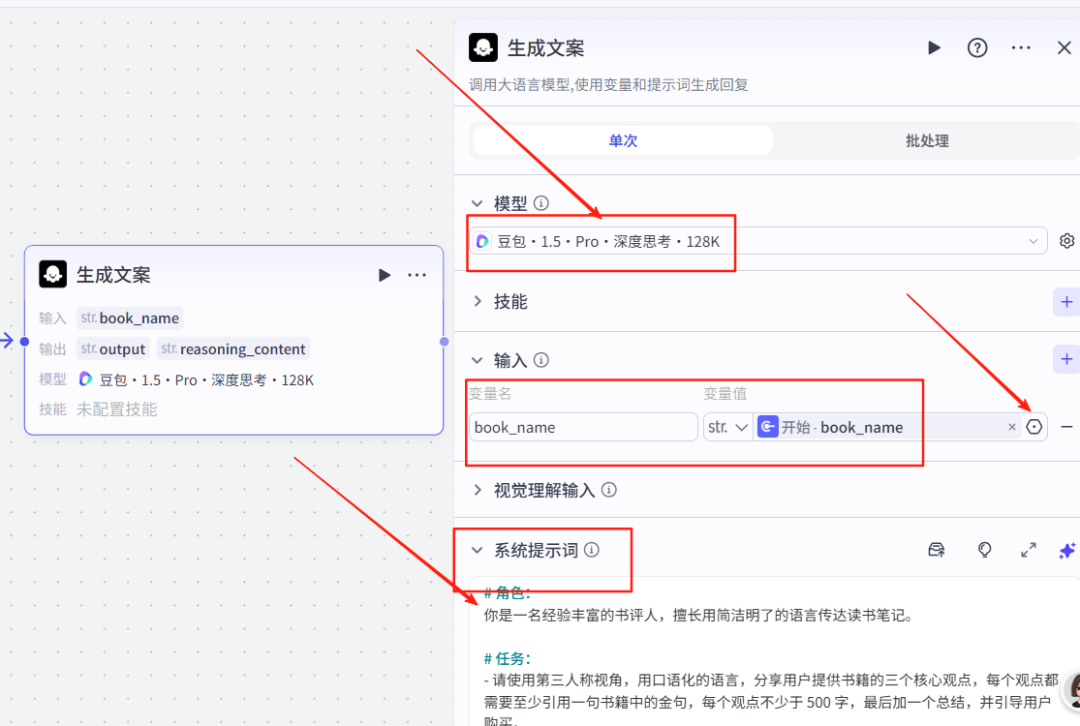This screenshot has height=726, width=1080.
Task: Expand the 视觉理解输入 section
Action: pos(477,490)
